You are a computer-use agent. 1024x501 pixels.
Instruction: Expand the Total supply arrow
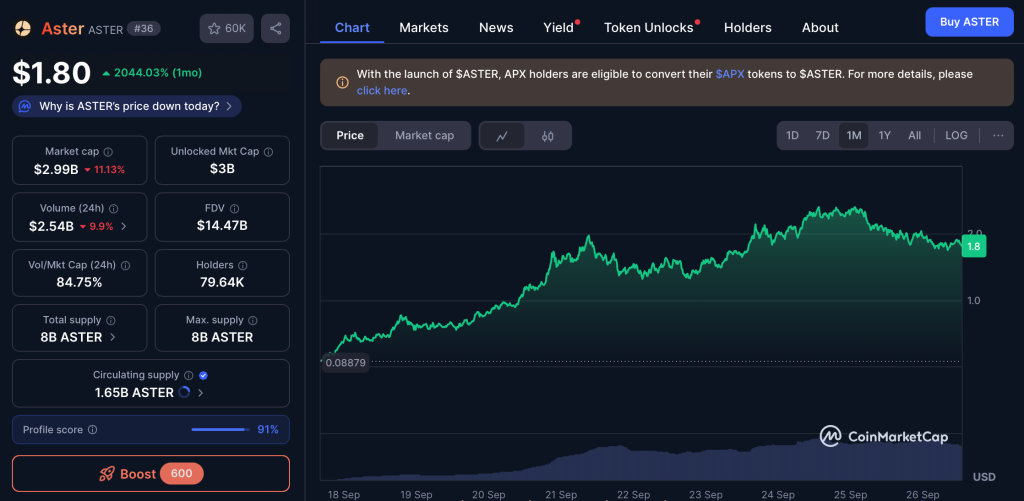pos(112,338)
